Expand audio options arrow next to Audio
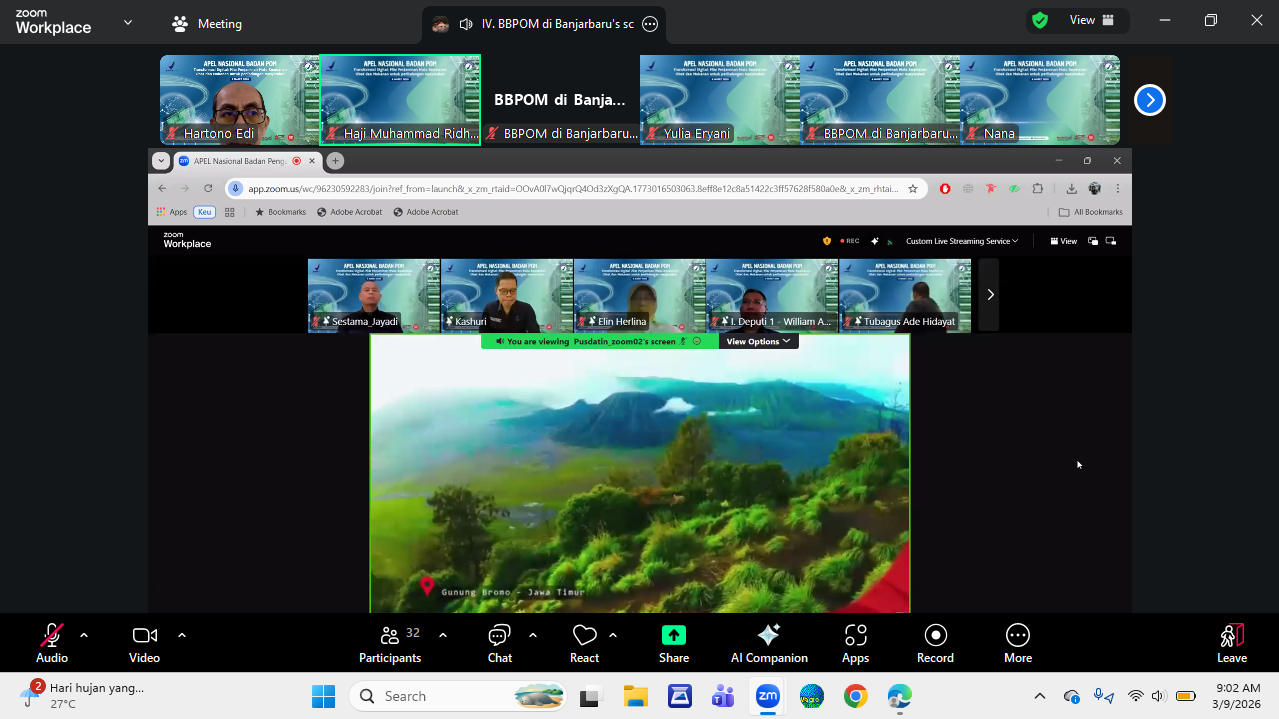This screenshot has height=719, width=1279. point(84,635)
